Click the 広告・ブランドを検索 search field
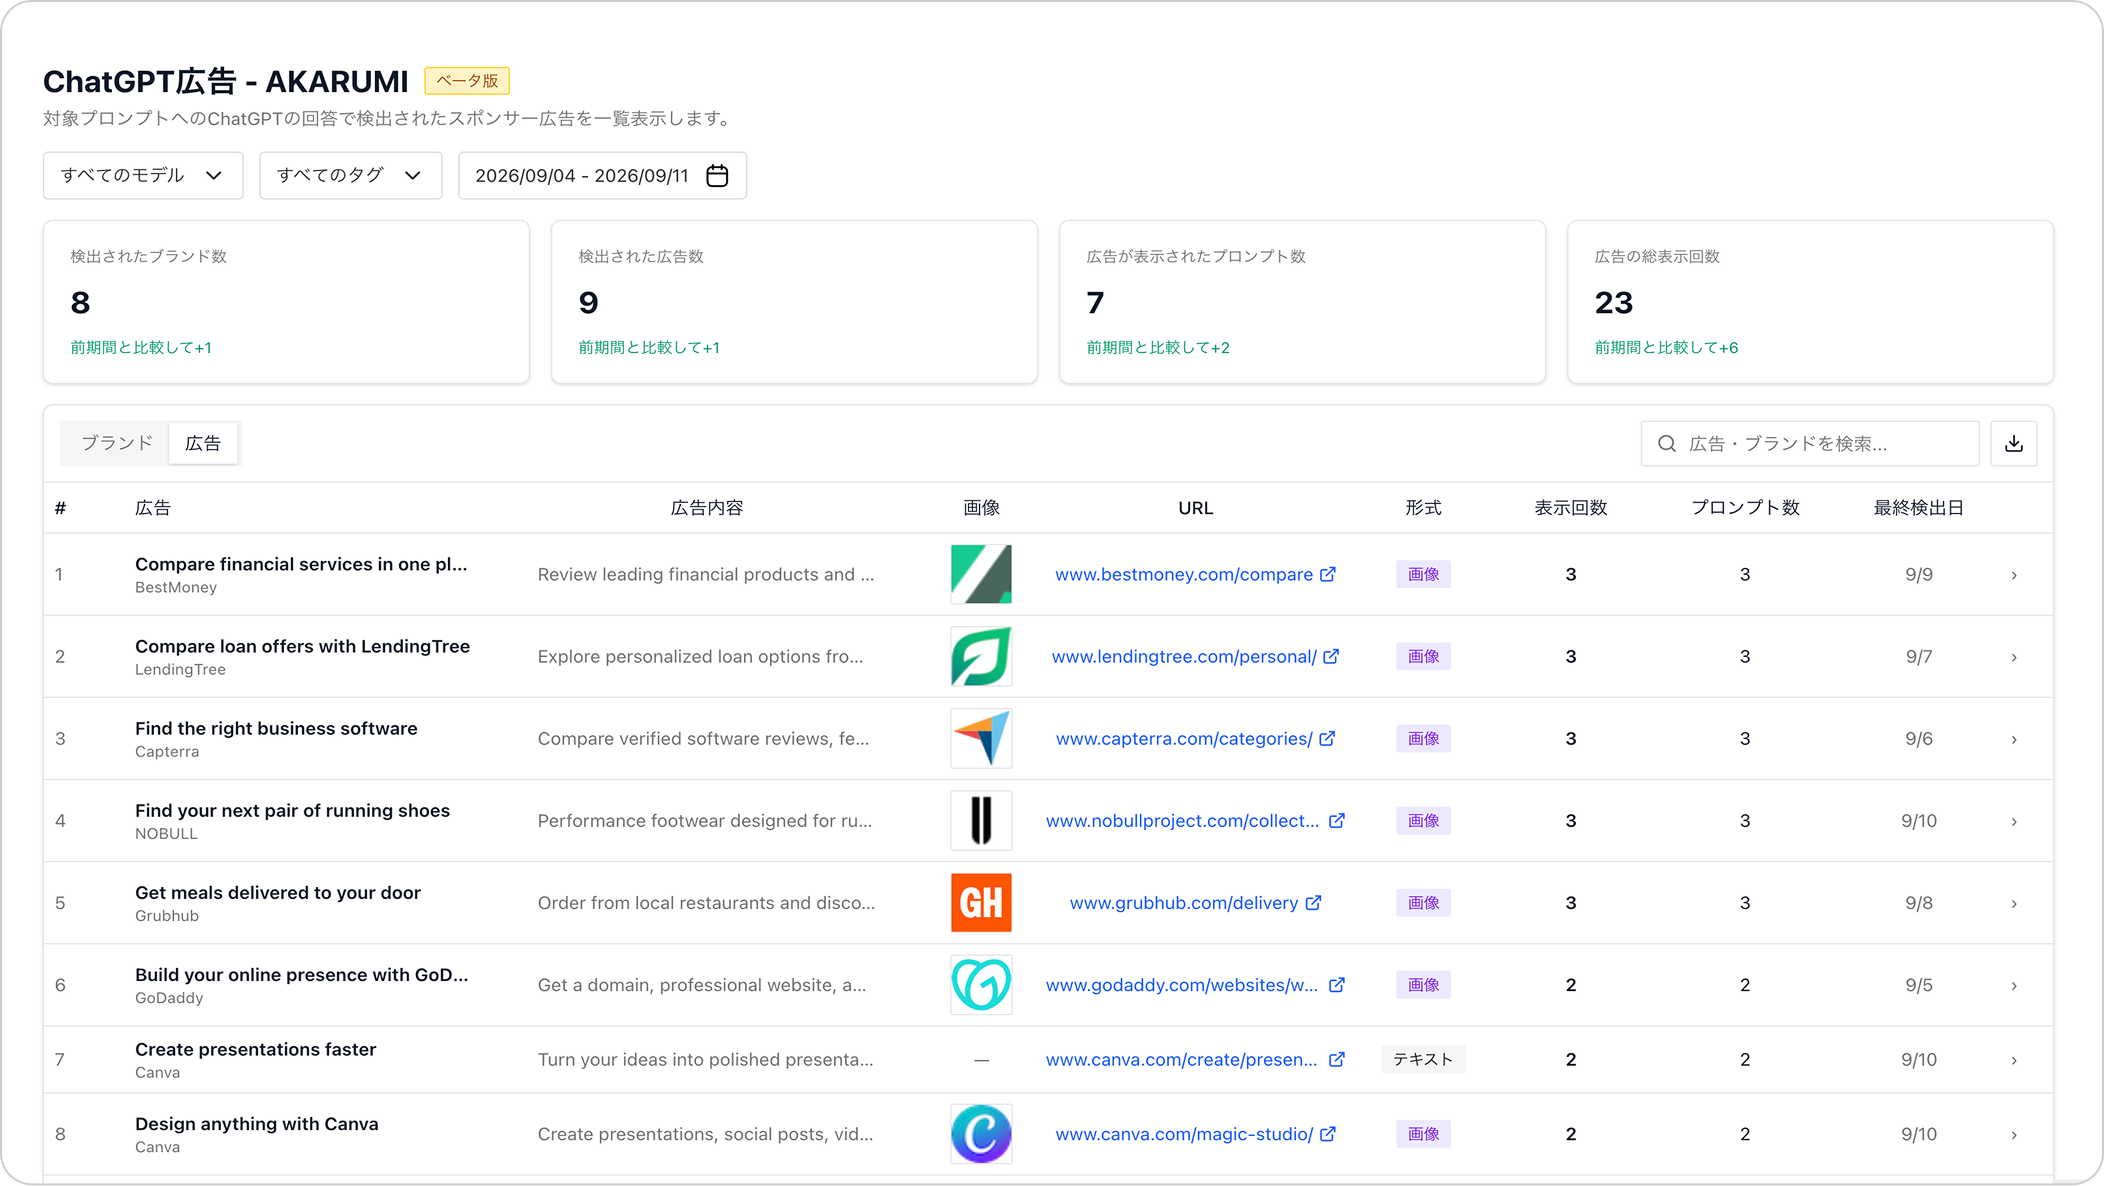 pos(1810,443)
